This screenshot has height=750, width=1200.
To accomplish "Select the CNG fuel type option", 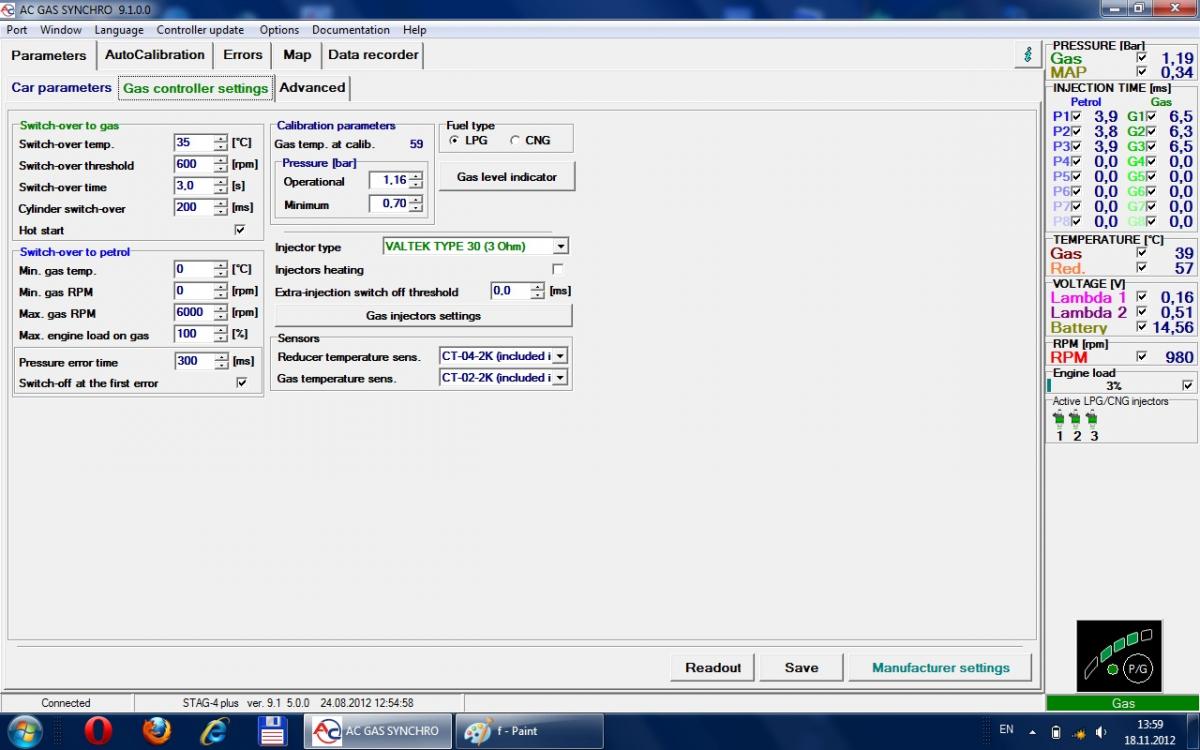I will [516, 141].
